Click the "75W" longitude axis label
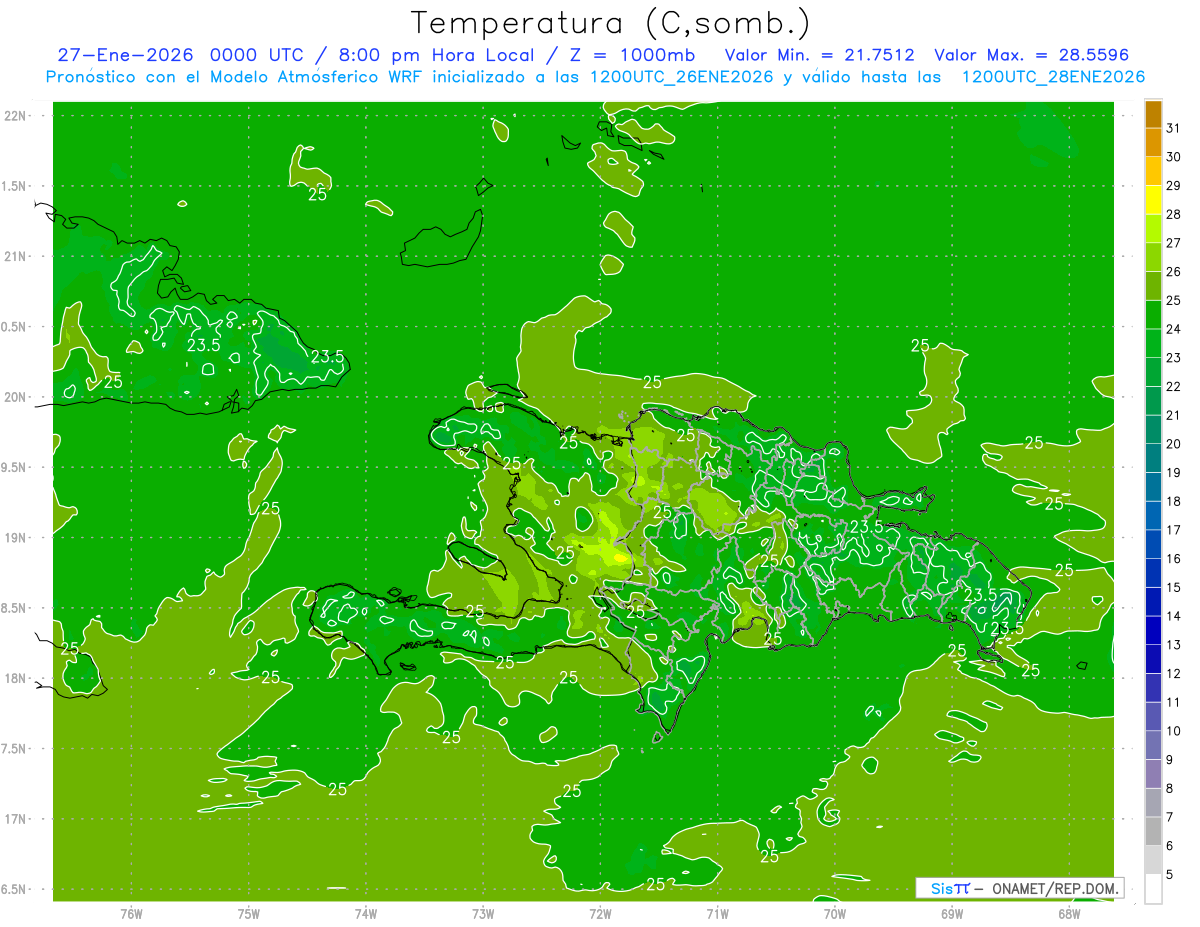This screenshot has width=1200, height=927. (249, 914)
